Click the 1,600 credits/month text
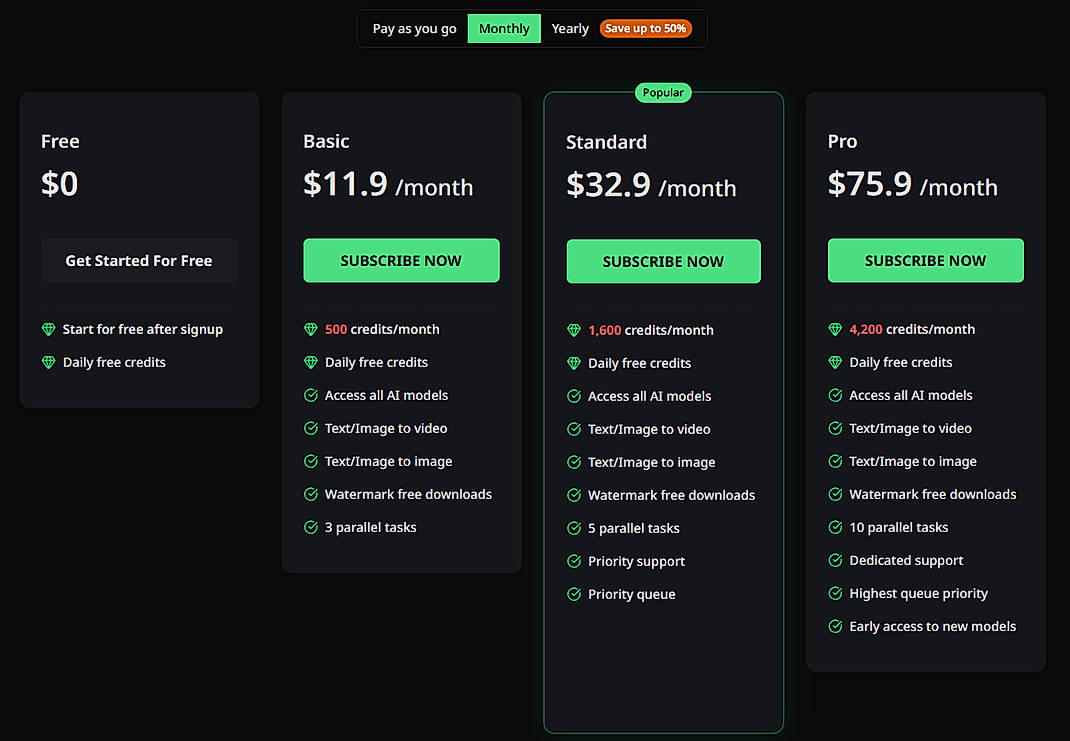The width and height of the screenshot is (1070, 741). pyautogui.click(x=651, y=330)
